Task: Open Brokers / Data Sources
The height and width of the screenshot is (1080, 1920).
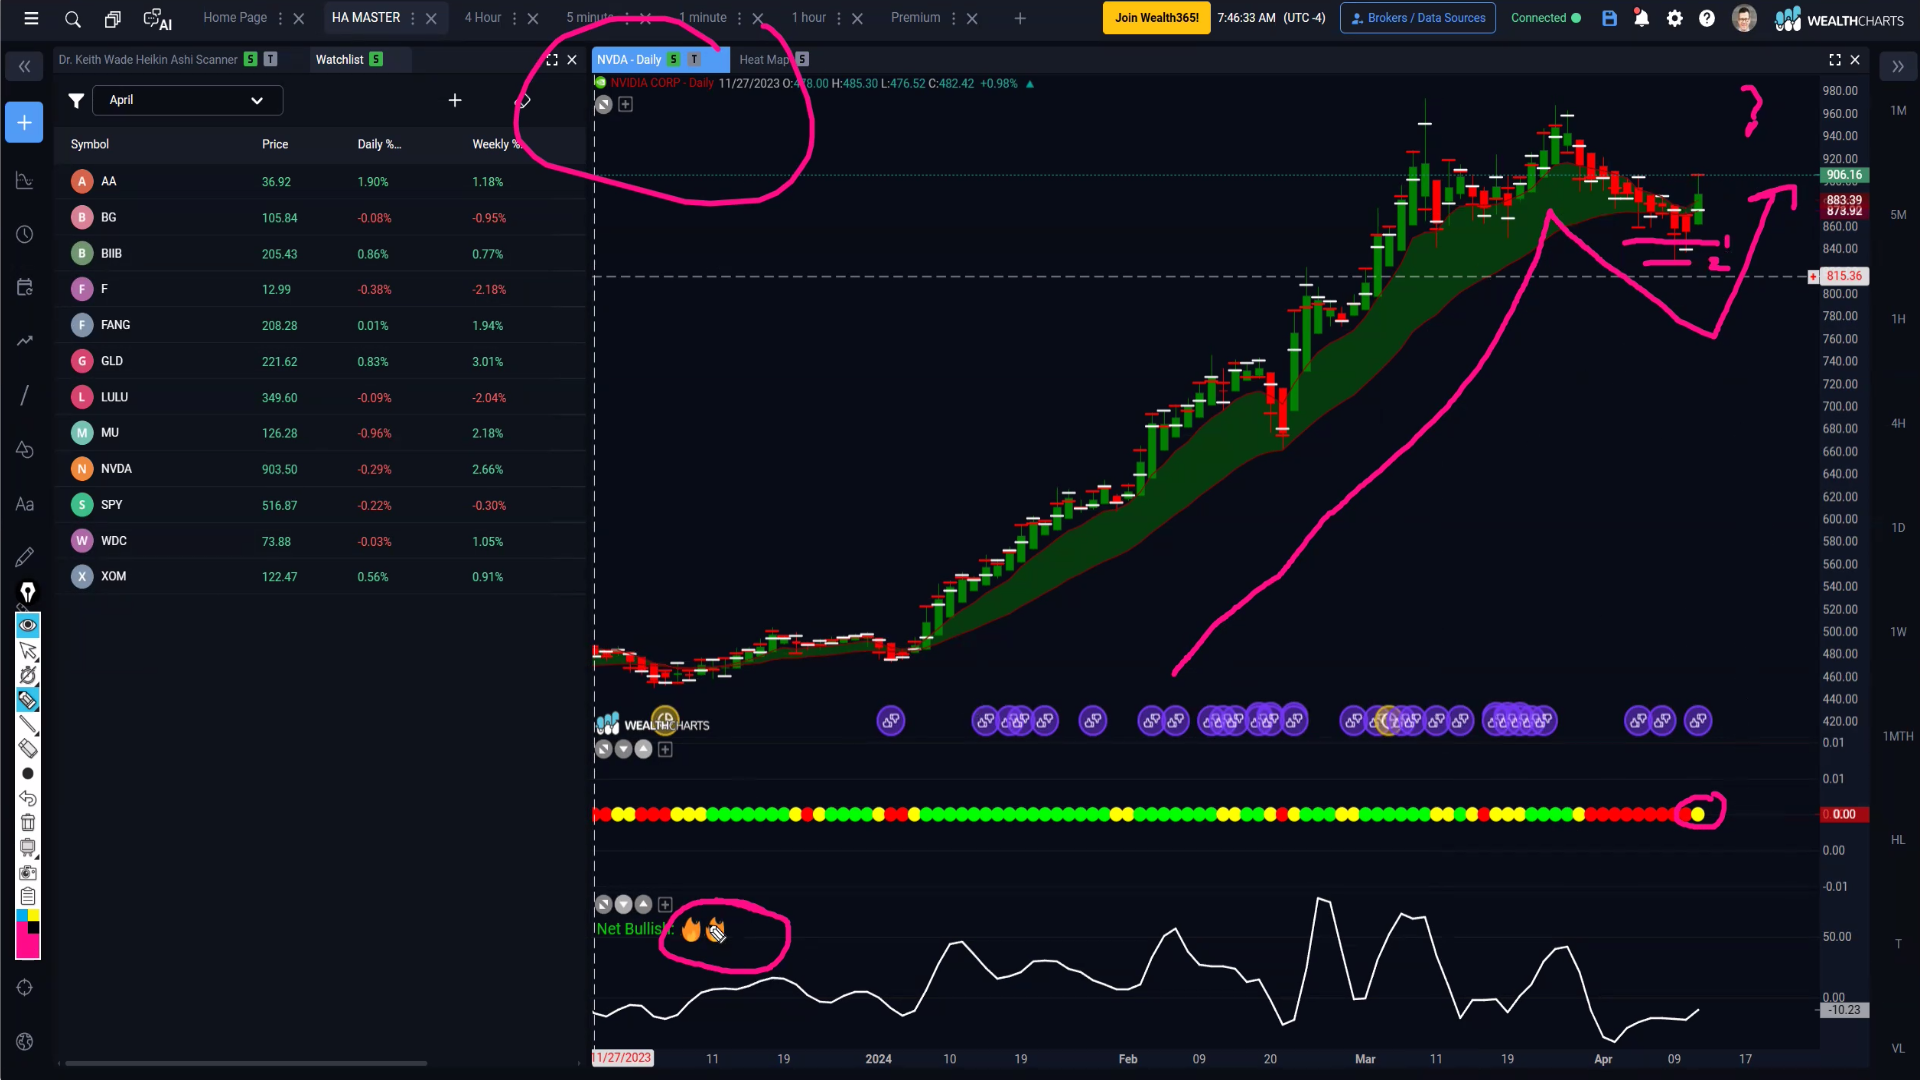Action: tap(1417, 18)
